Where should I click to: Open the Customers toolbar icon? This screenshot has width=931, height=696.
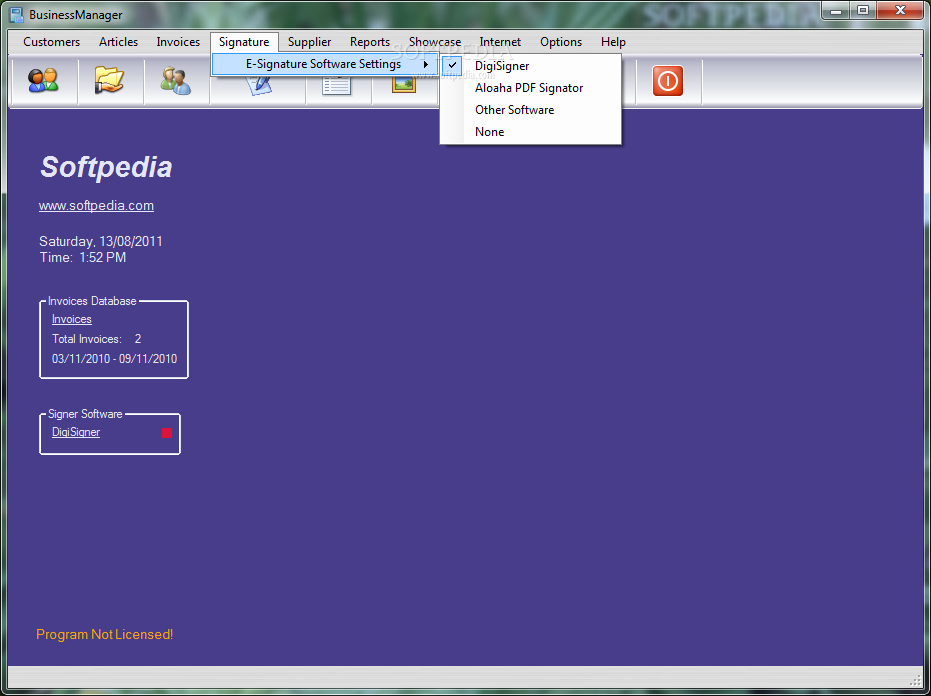[x=43, y=81]
